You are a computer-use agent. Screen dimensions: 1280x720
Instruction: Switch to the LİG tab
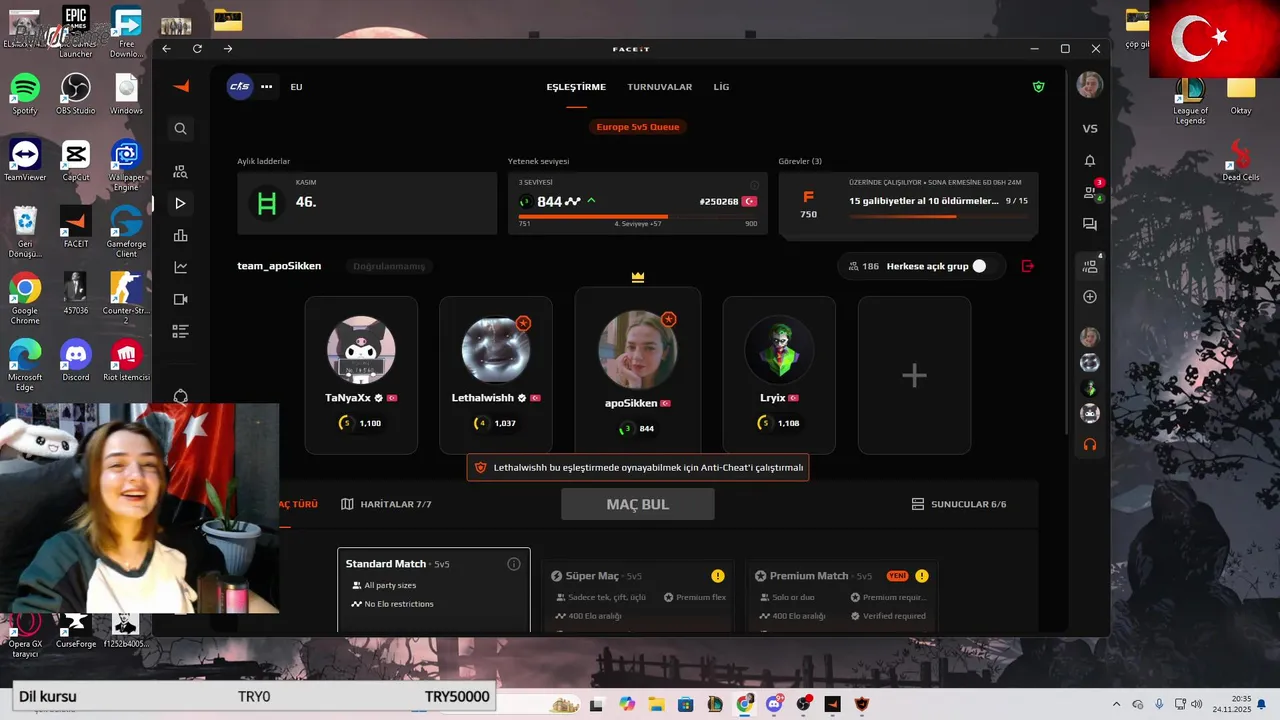pyautogui.click(x=721, y=87)
